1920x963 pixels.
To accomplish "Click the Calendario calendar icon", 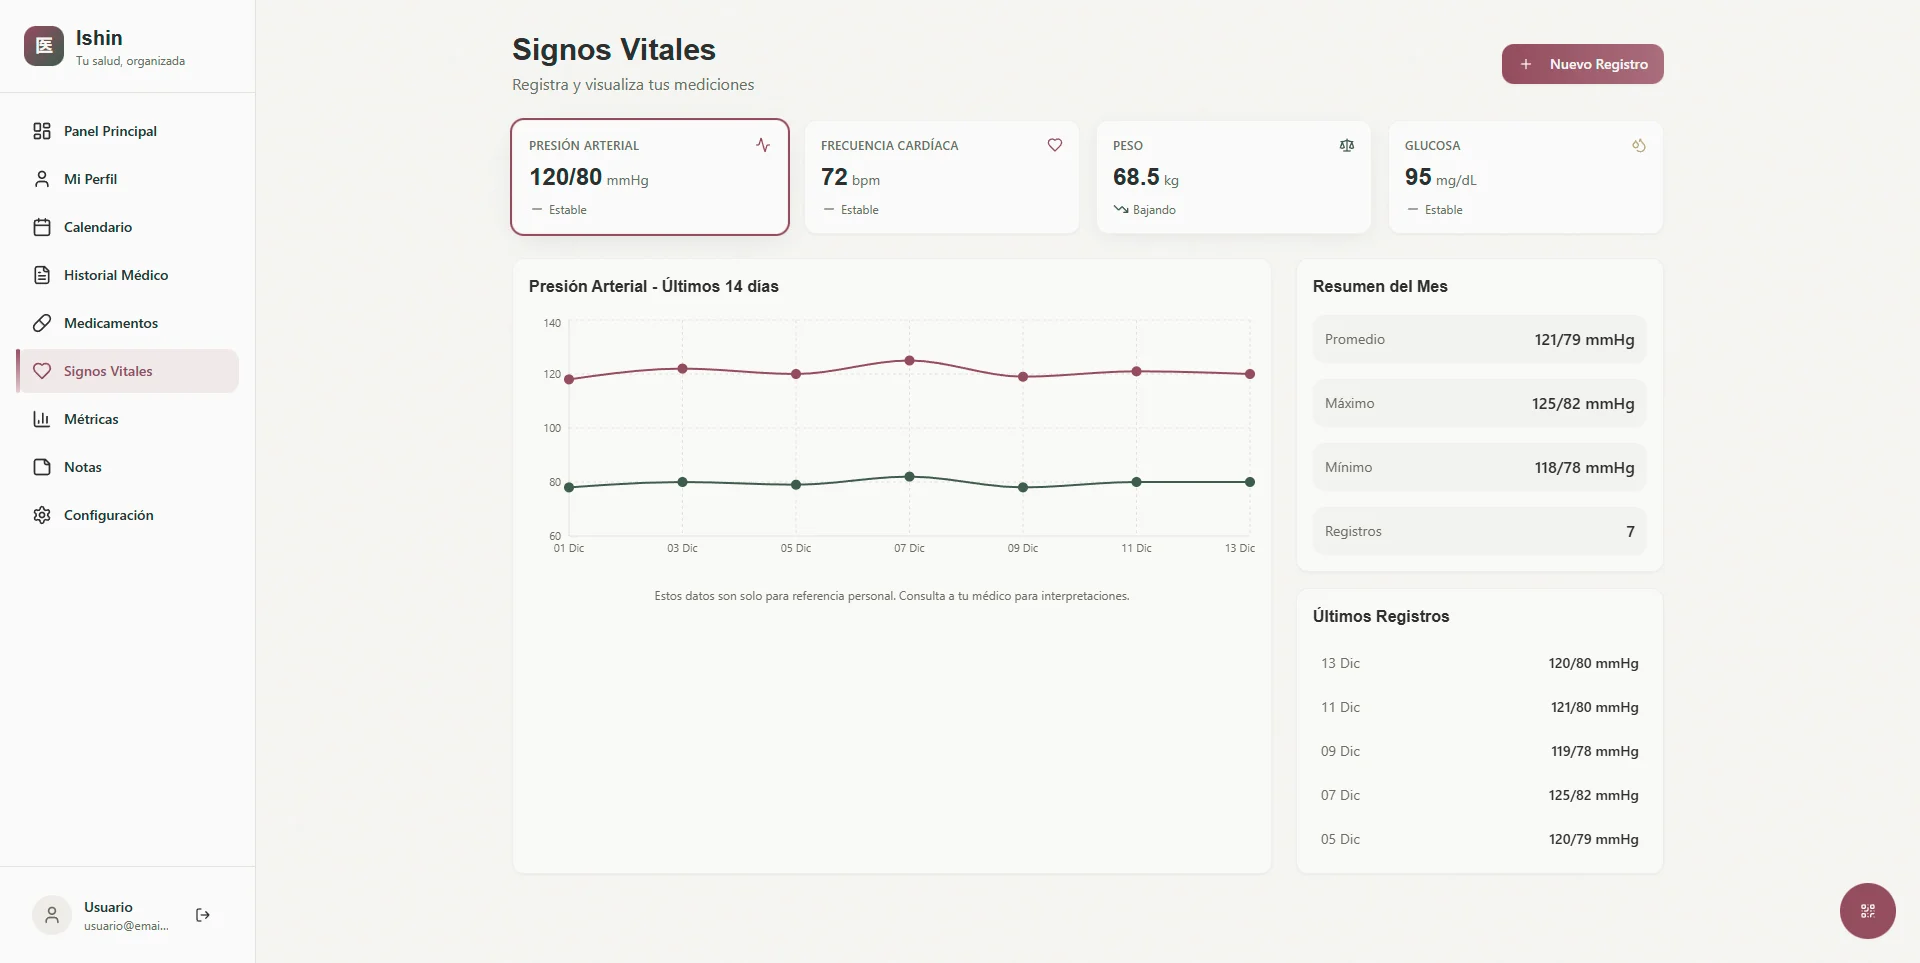I will (x=41, y=227).
